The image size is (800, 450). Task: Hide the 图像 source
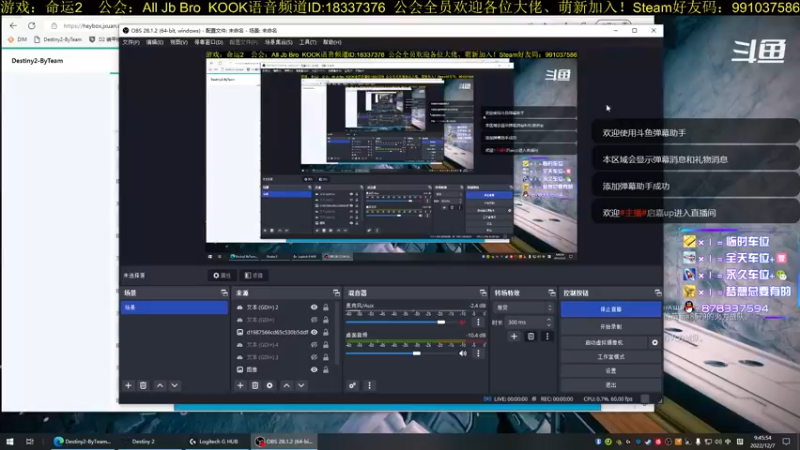click(x=314, y=369)
